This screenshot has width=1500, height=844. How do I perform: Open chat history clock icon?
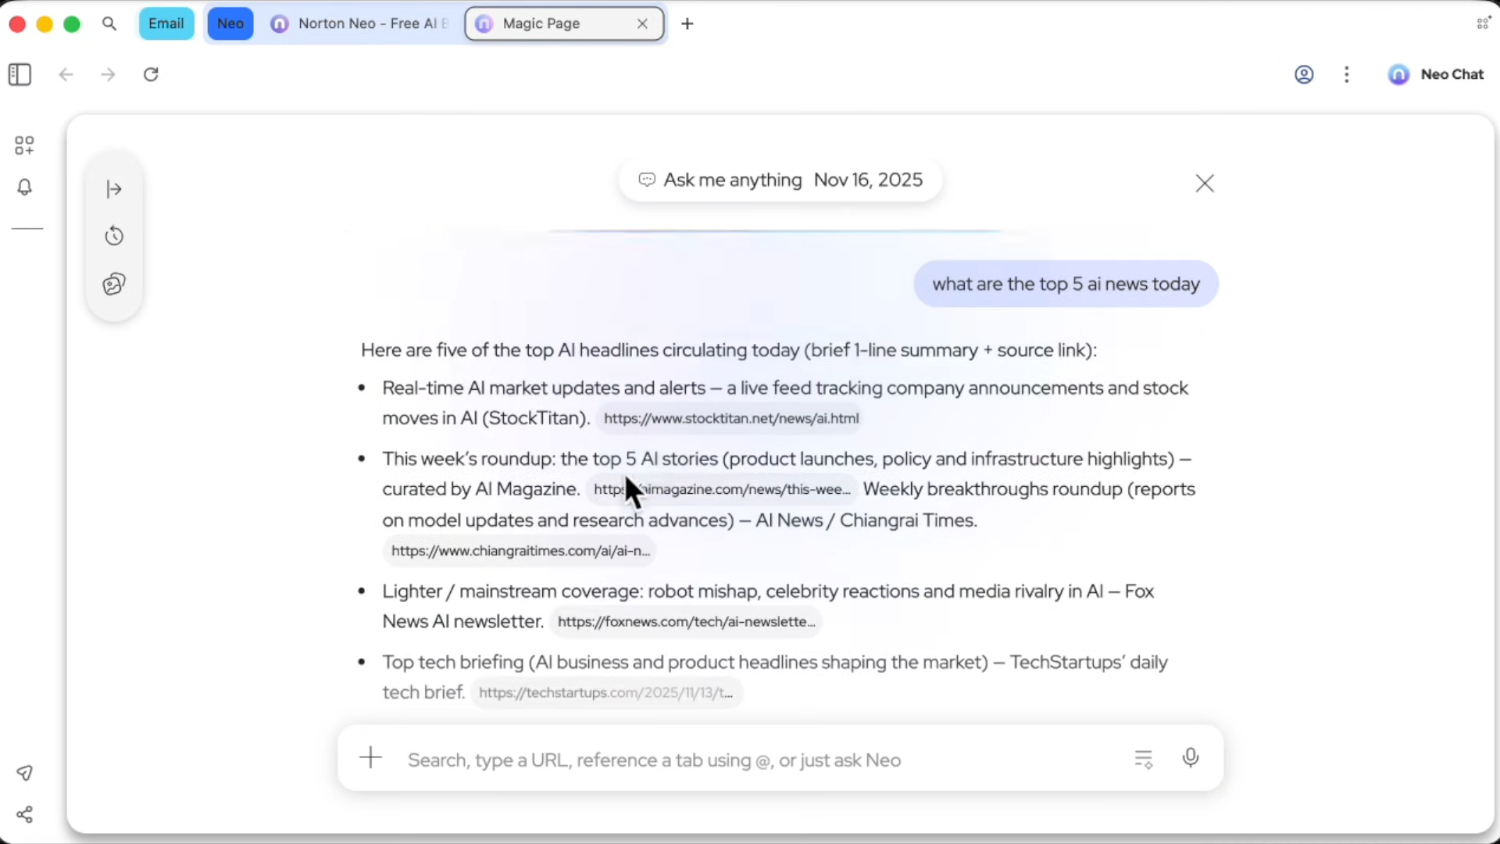pyautogui.click(x=114, y=236)
